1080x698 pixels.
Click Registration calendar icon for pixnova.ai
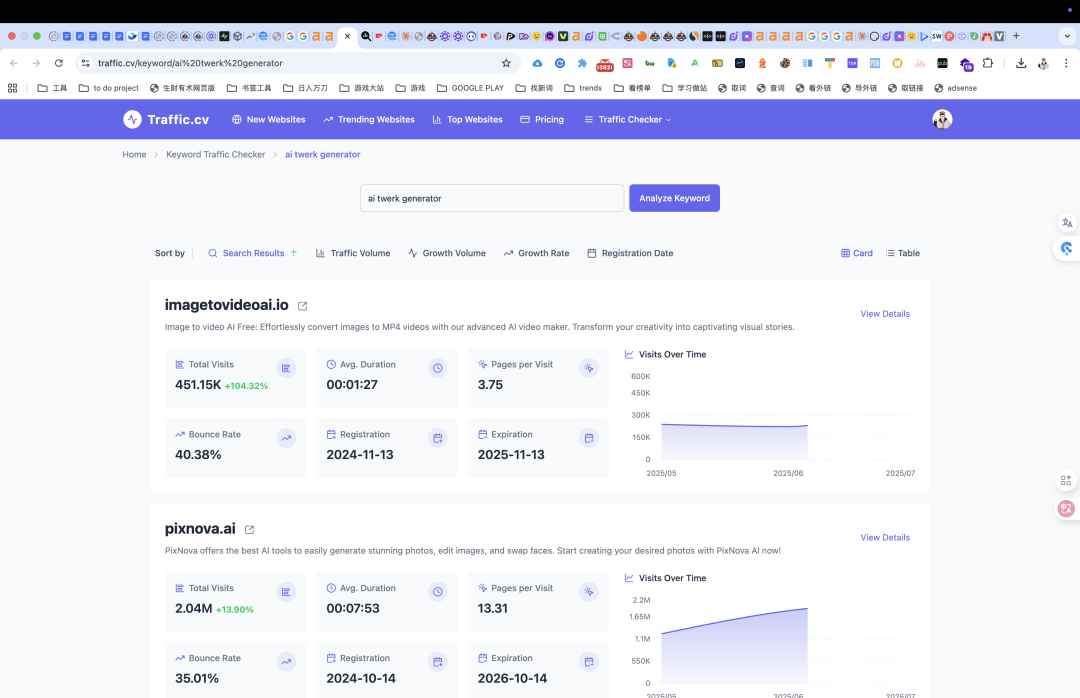pyautogui.click(x=437, y=662)
